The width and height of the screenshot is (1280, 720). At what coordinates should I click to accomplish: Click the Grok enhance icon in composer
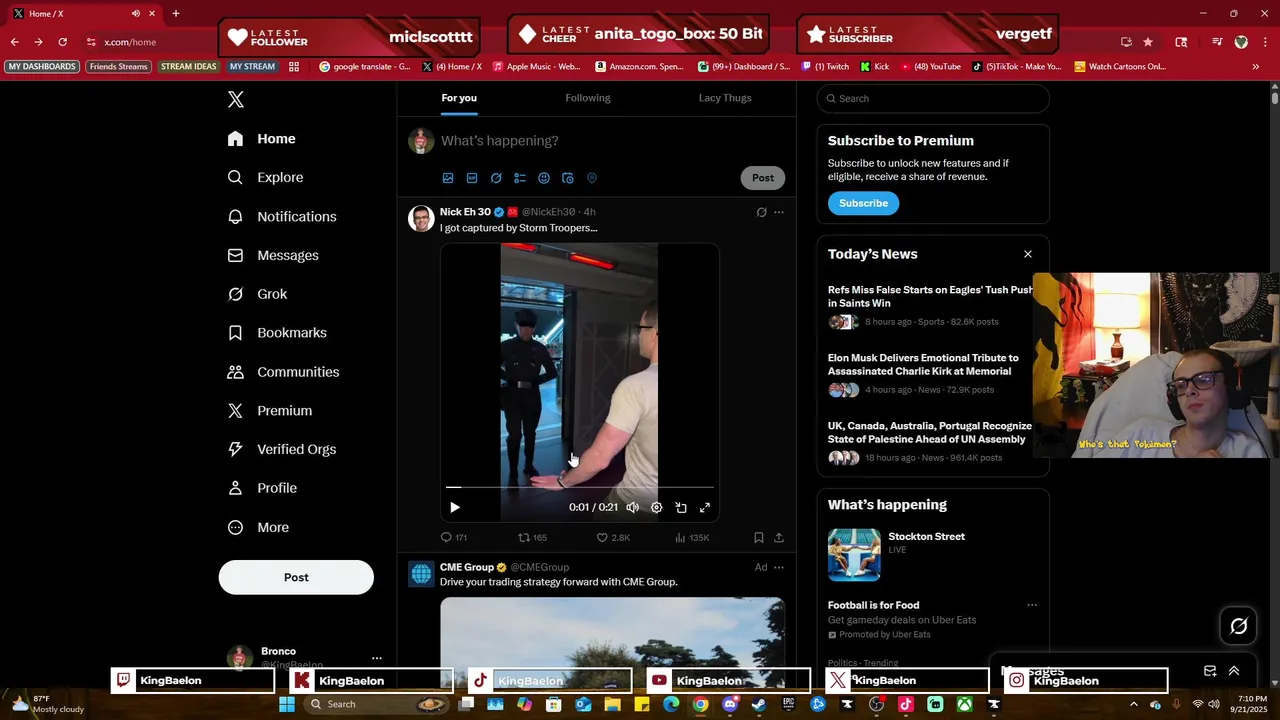tap(496, 178)
